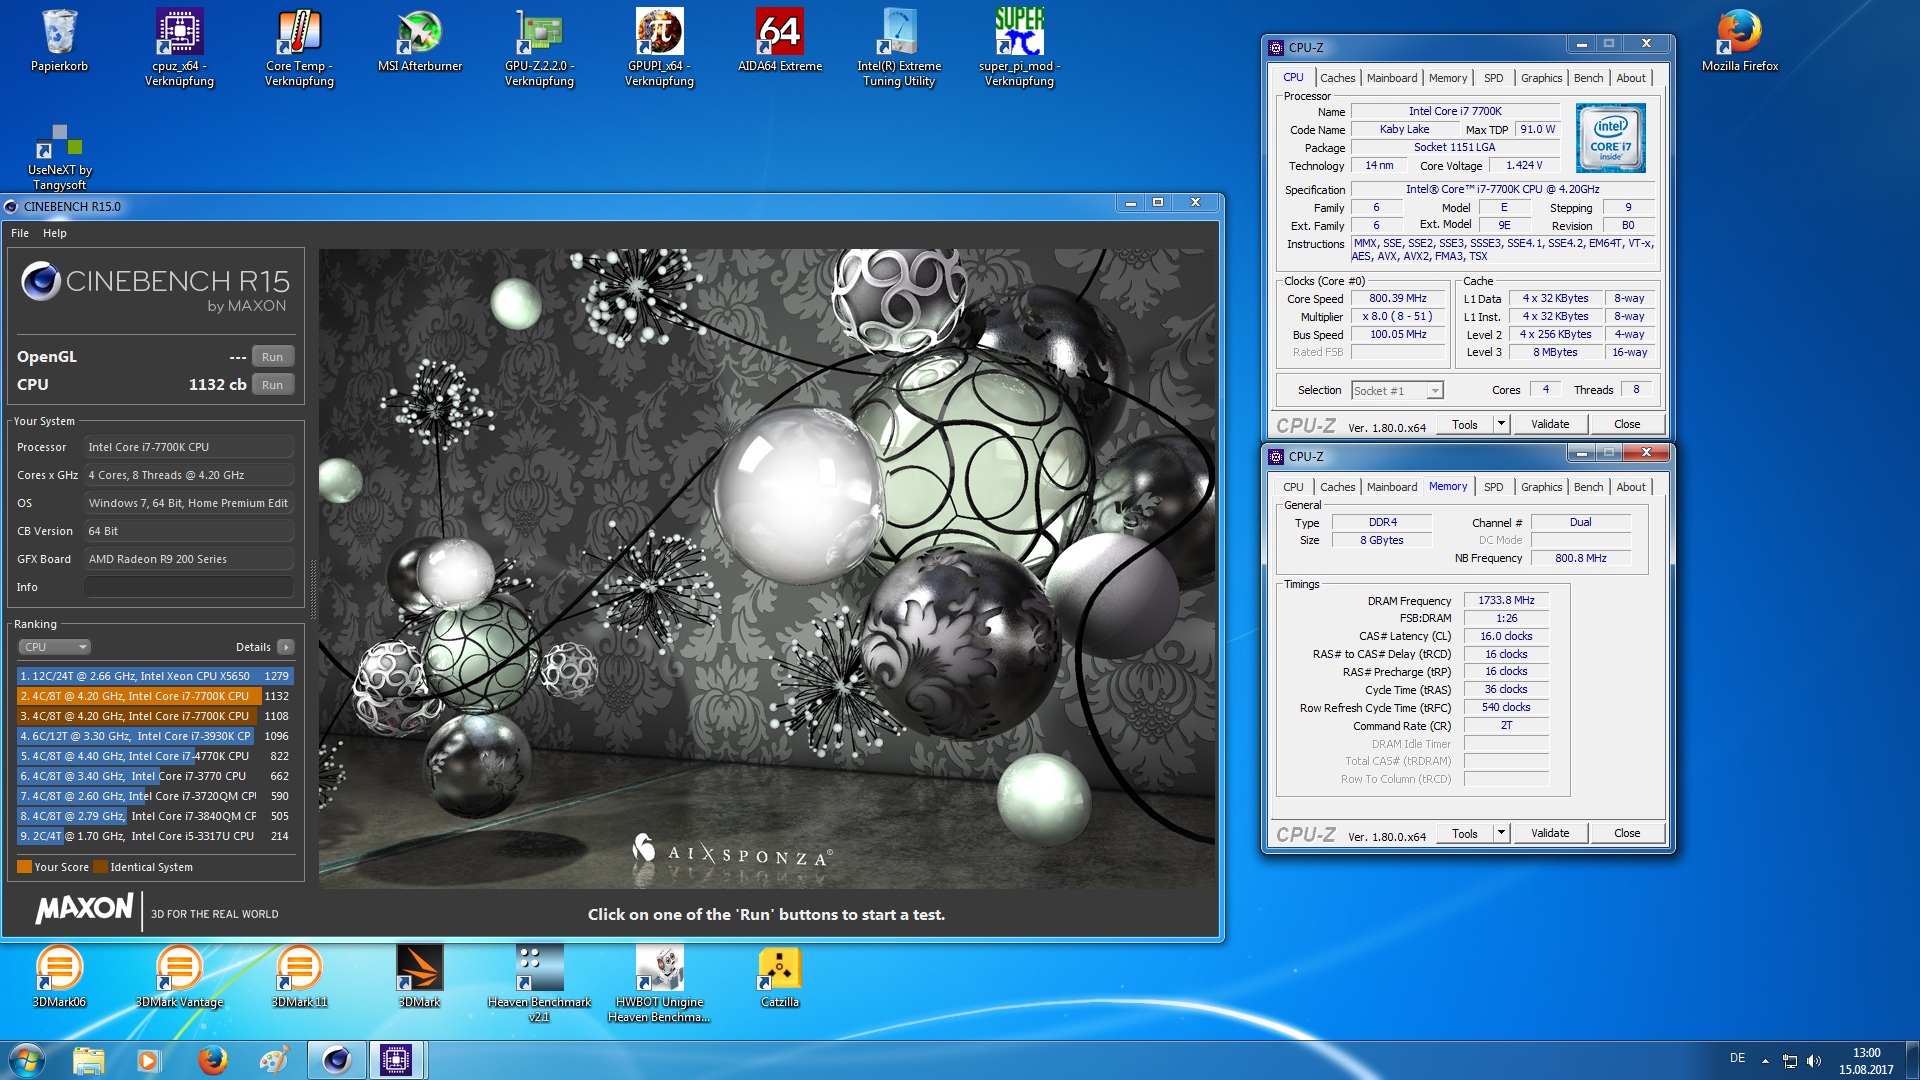1920x1080 pixels.
Task: Click the volume speaker tray icon
Action: pyautogui.click(x=1814, y=1061)
